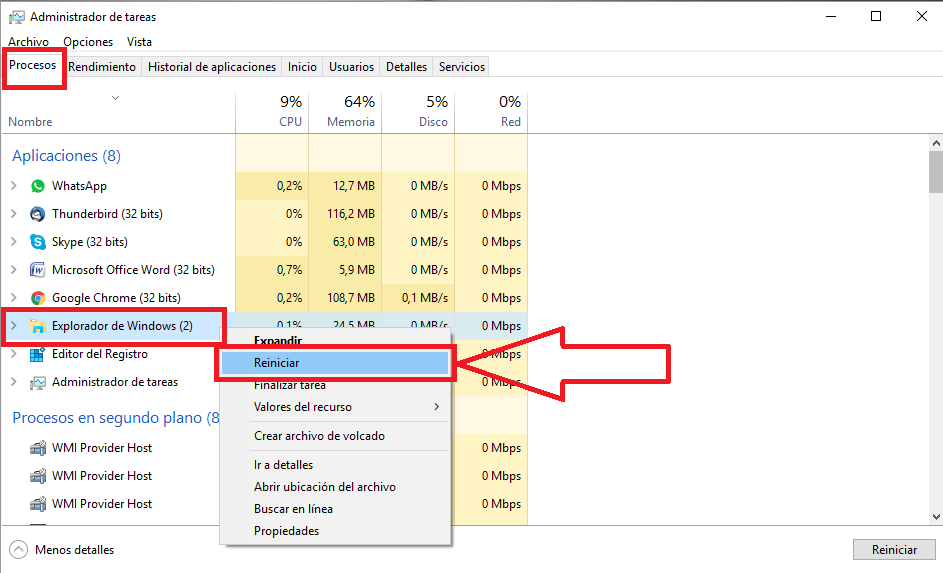Choose Crear archivo de volcado
943x573 pixels.
[x=334, y=436]
